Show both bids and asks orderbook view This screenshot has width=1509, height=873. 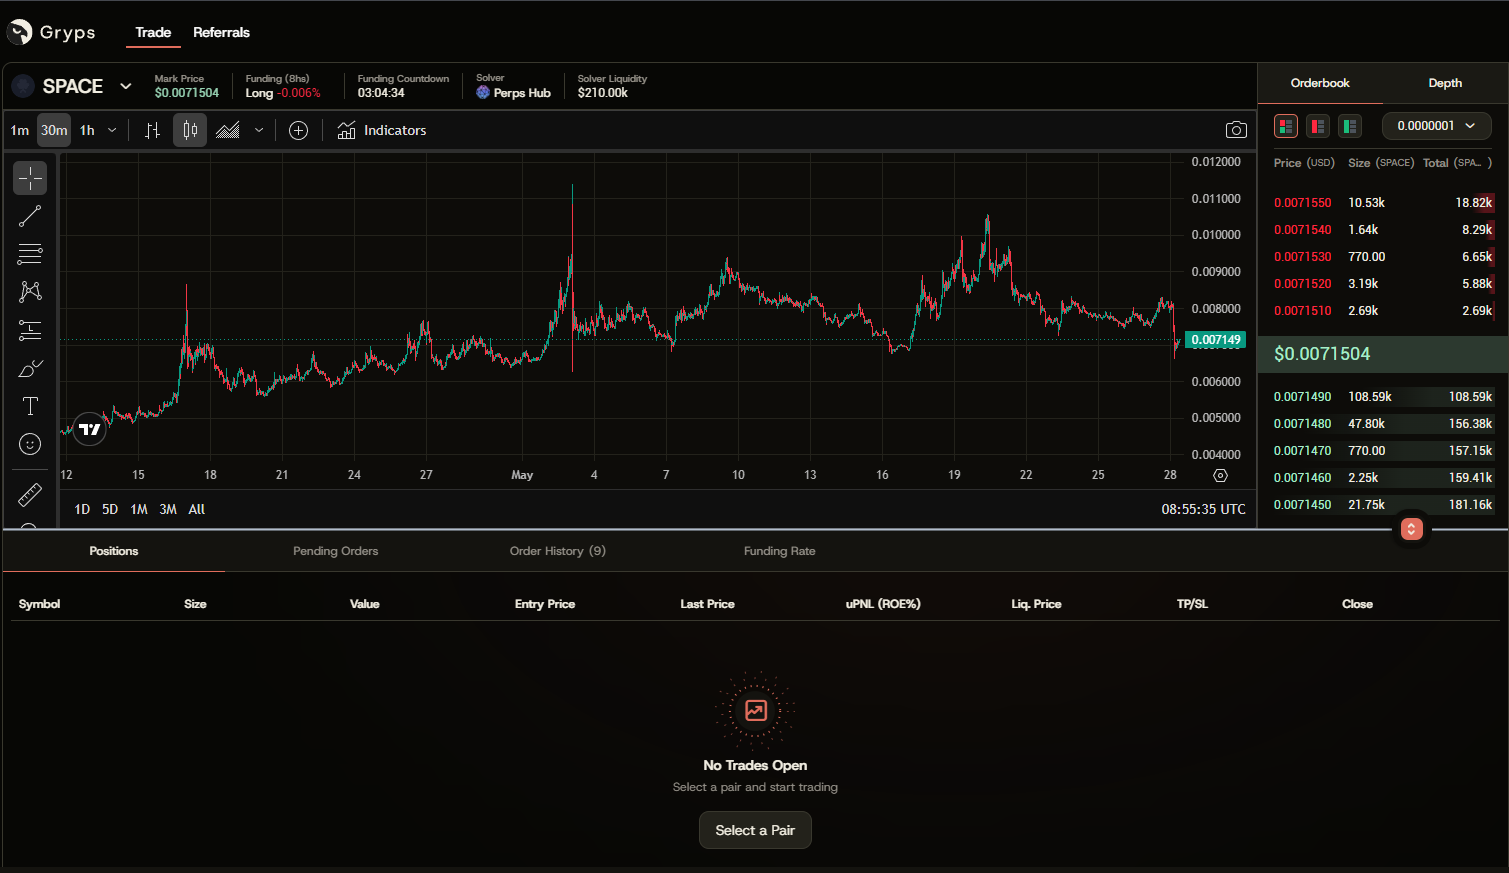point(1286,126)
